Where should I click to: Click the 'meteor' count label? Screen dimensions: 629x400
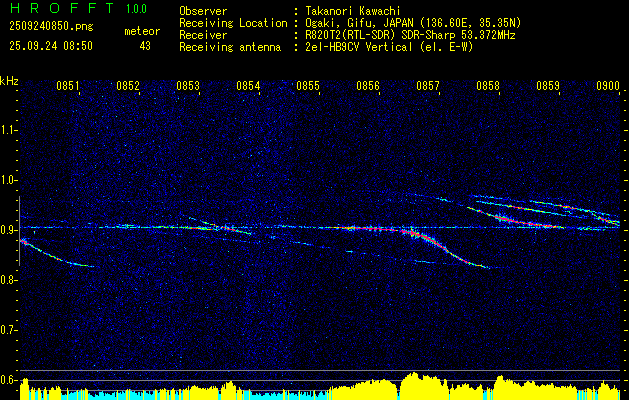[x=142, y=31]
